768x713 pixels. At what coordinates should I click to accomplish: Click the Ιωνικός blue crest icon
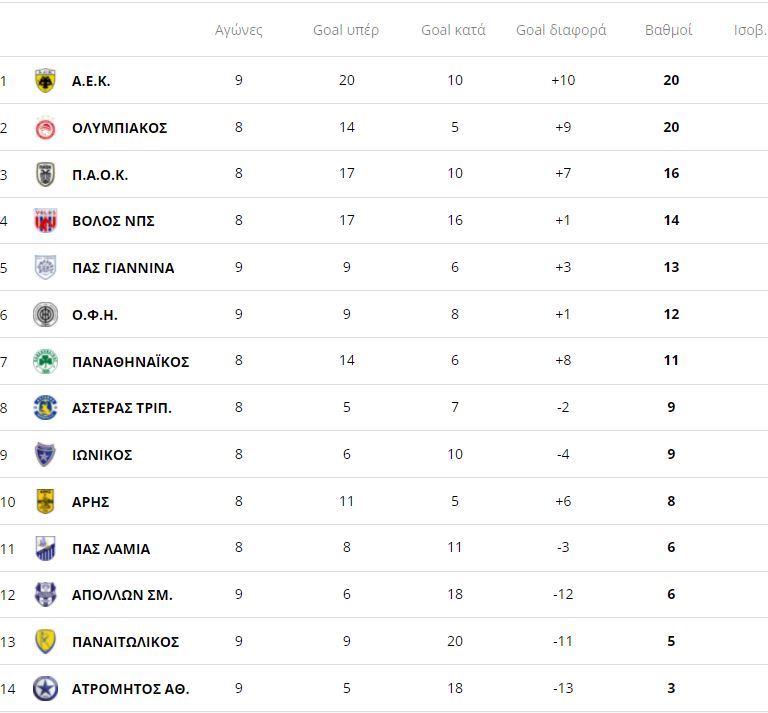click(45, 455)
